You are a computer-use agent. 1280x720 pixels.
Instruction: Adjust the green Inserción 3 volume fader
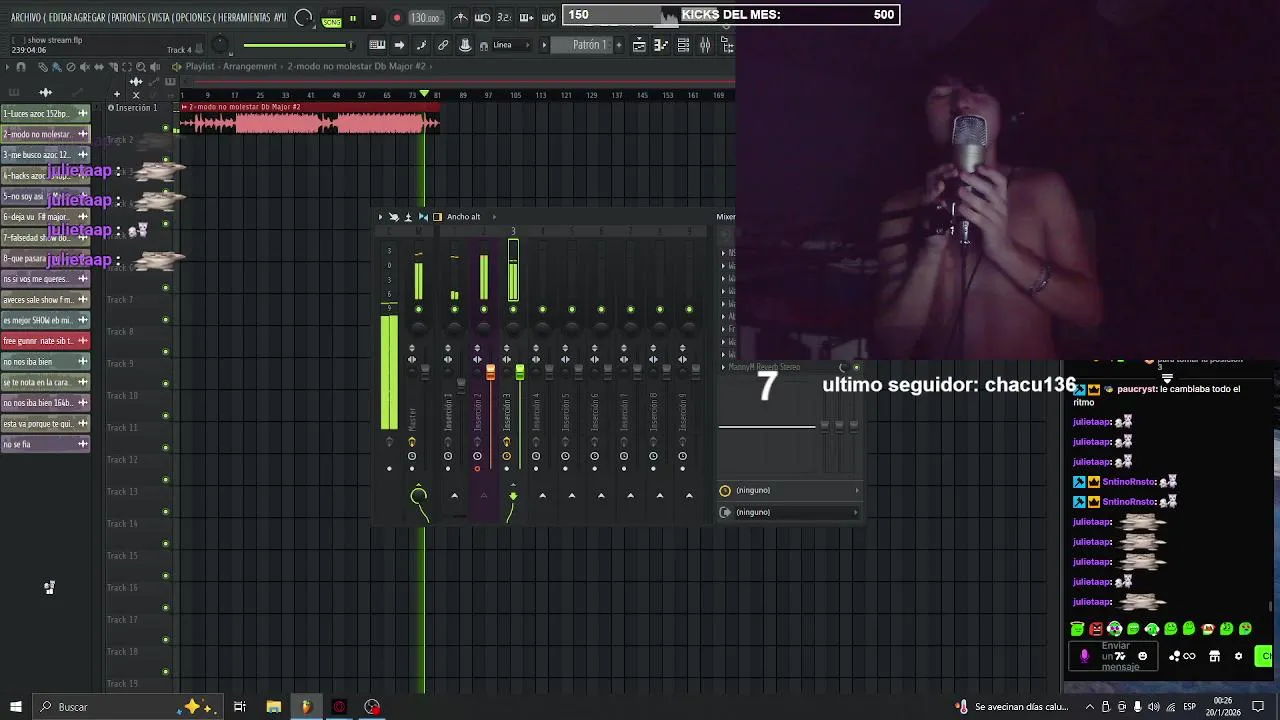(x=520, y=372)
